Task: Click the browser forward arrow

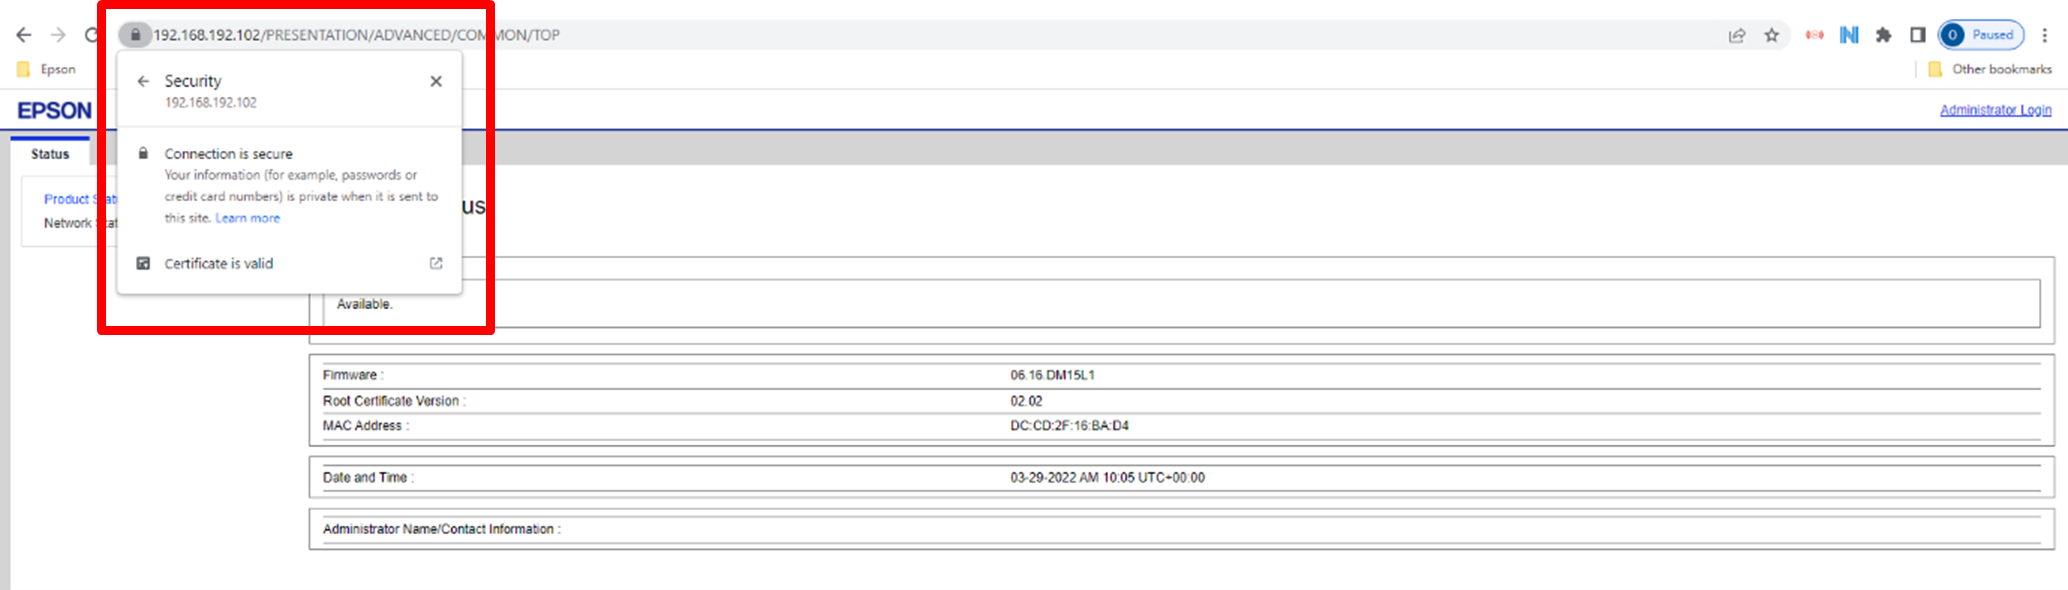Action: pos(58,35)
